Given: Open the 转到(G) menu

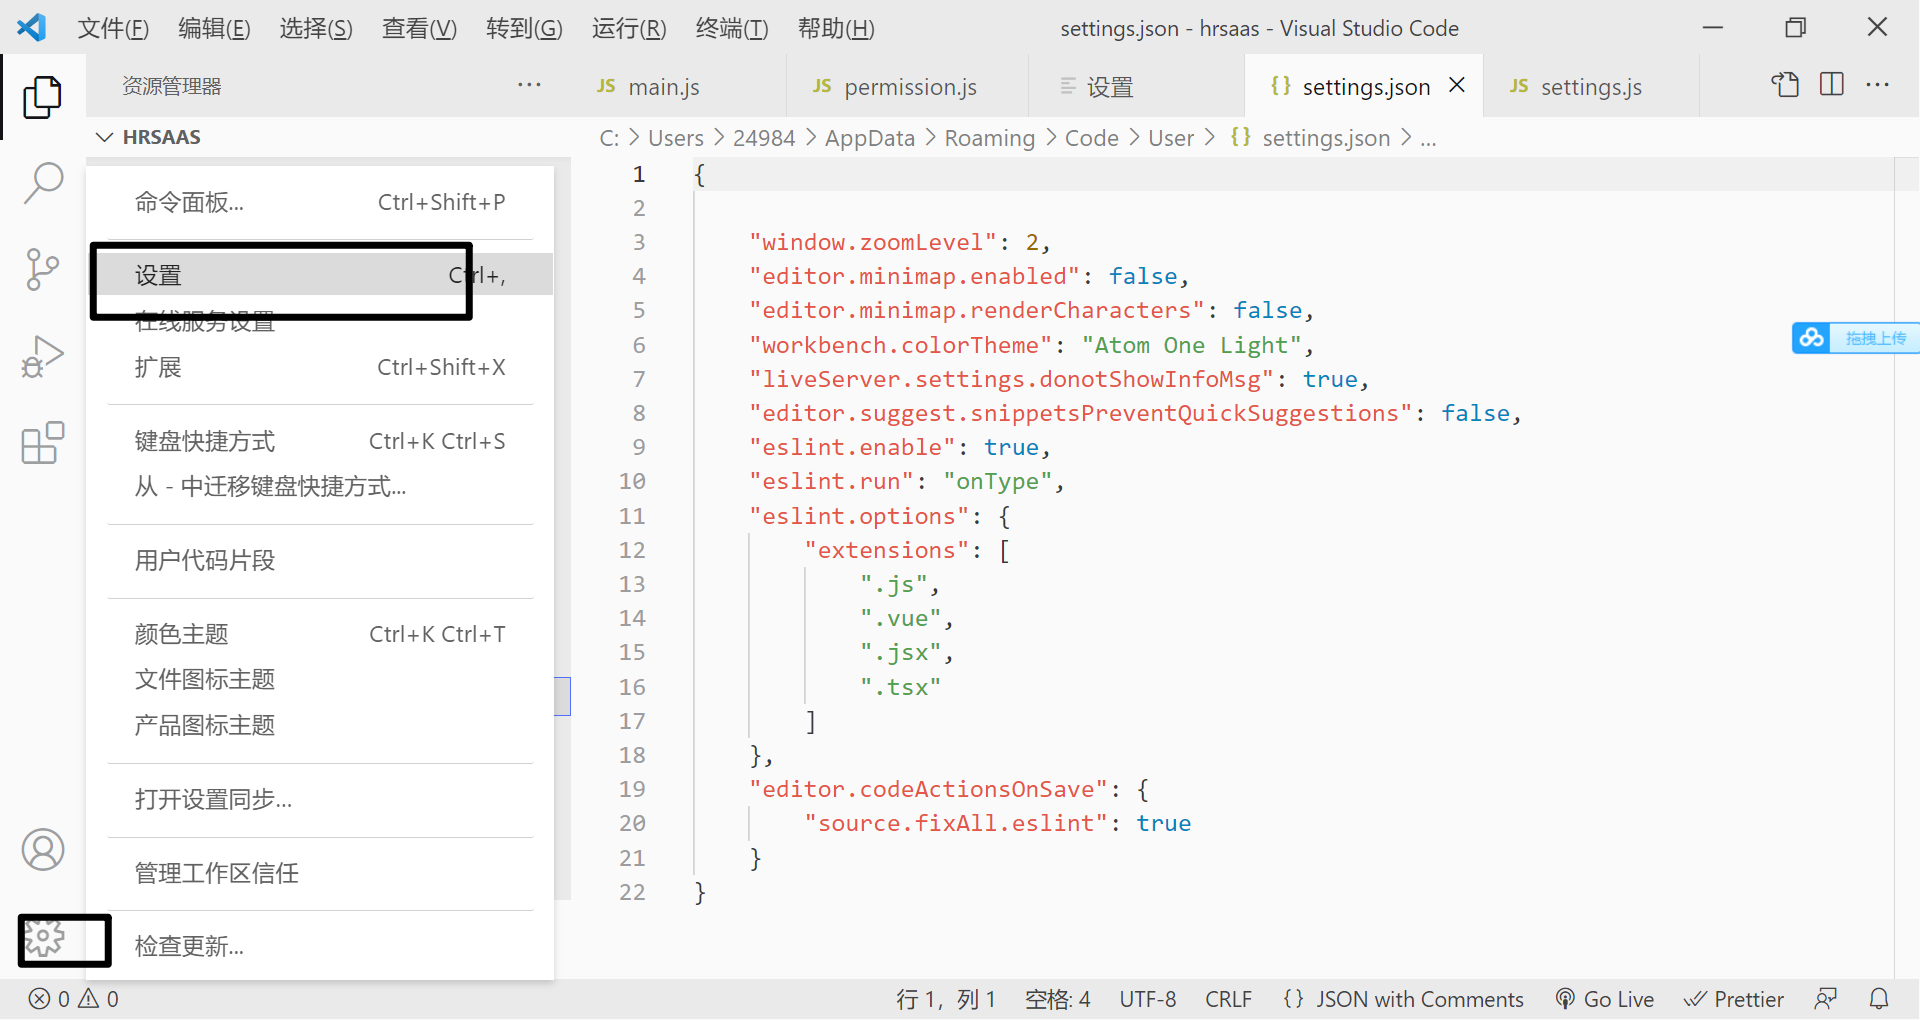Looking at the screenshot, I should pyautogui.click(x=524, y=28).
